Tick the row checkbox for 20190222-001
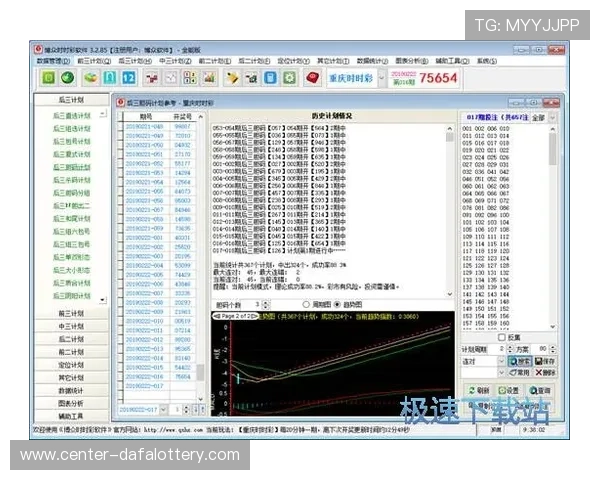 121,238
